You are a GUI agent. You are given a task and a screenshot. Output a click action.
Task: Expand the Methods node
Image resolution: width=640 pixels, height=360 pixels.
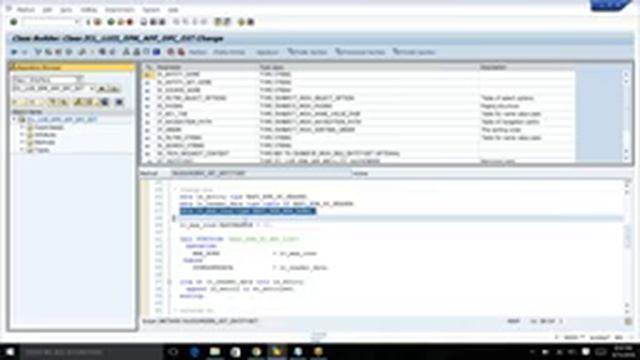click(22, 142)
